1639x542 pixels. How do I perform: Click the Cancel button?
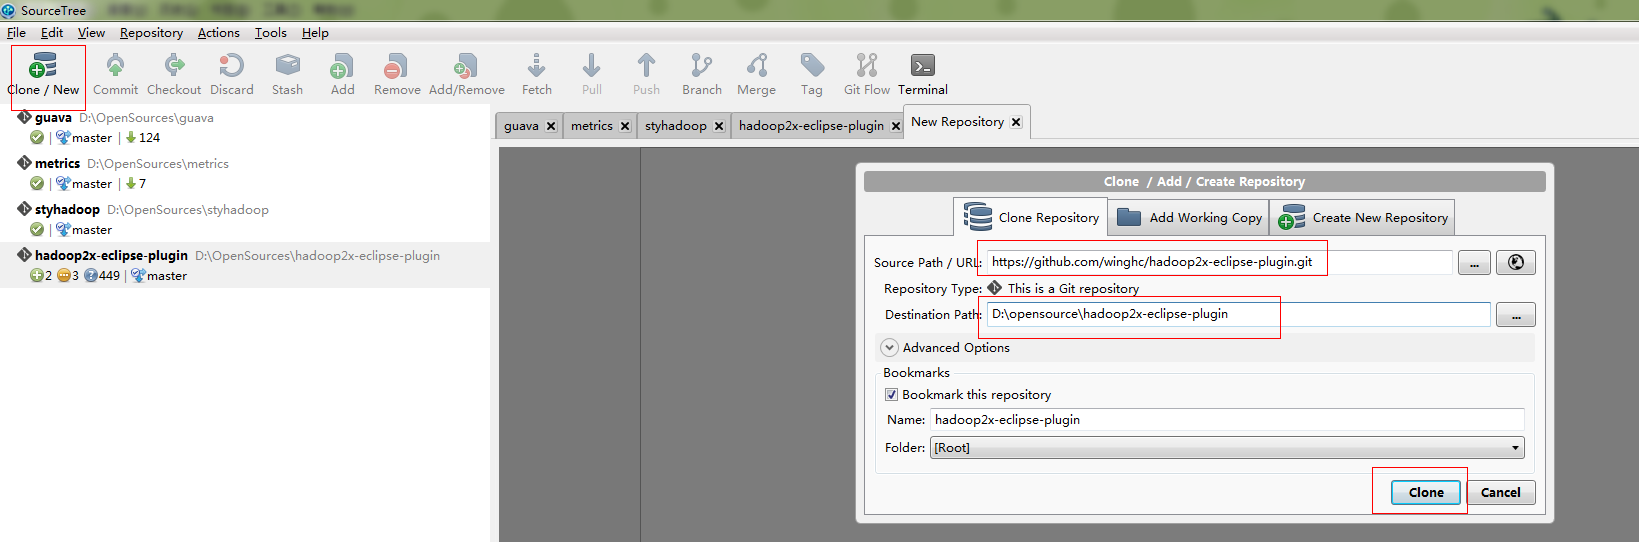(1500, 492)
